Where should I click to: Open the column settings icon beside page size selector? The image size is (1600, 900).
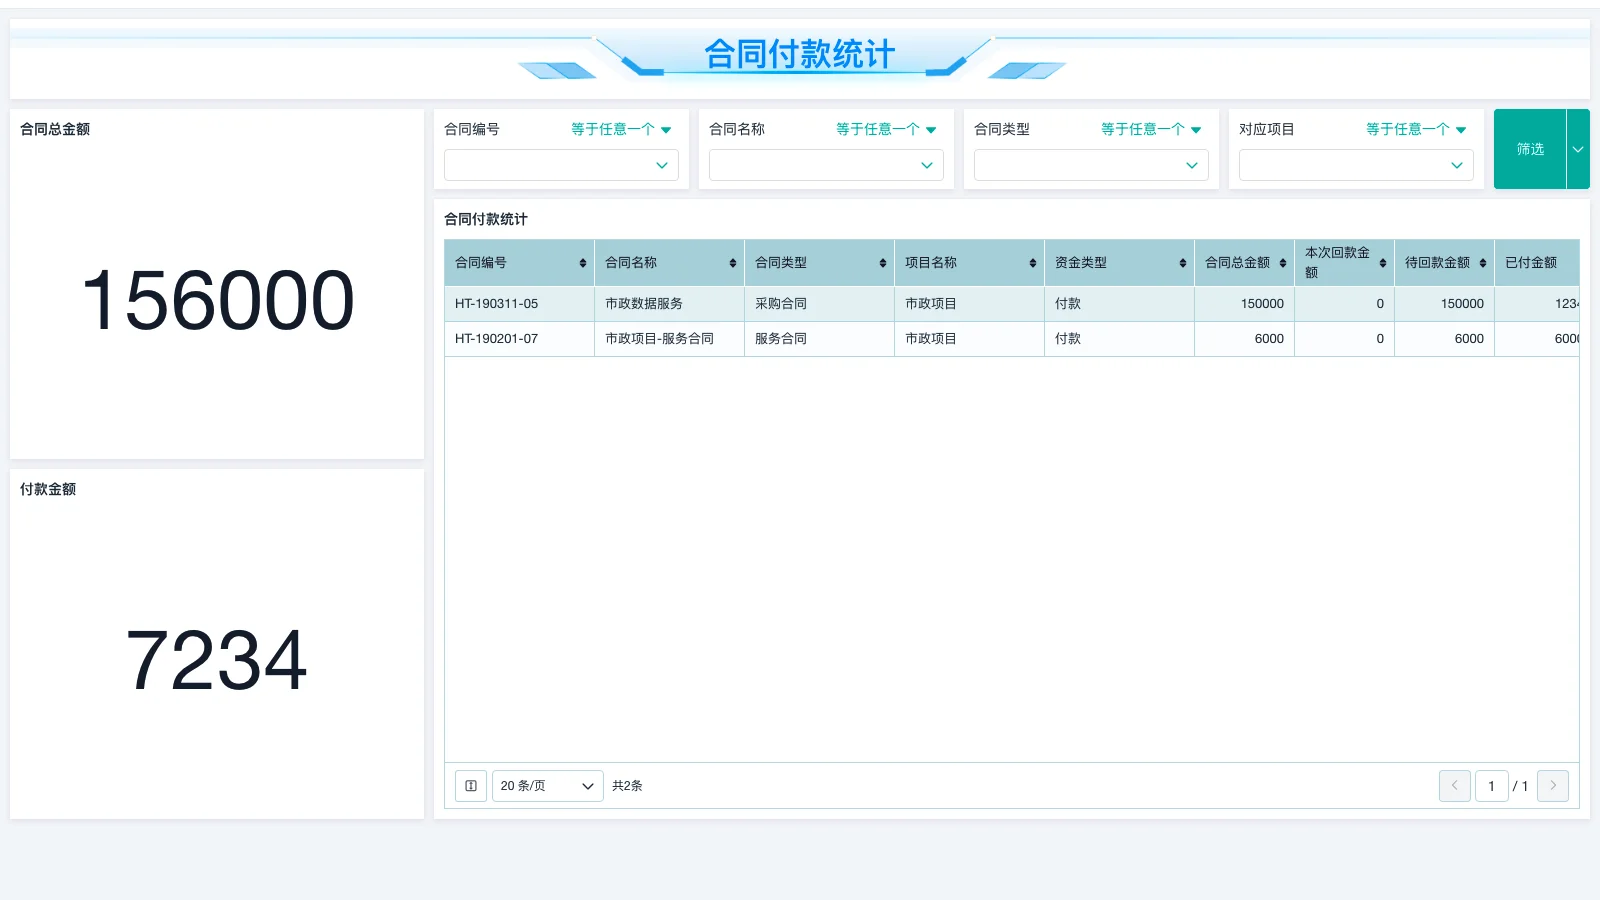pos(470,786)
